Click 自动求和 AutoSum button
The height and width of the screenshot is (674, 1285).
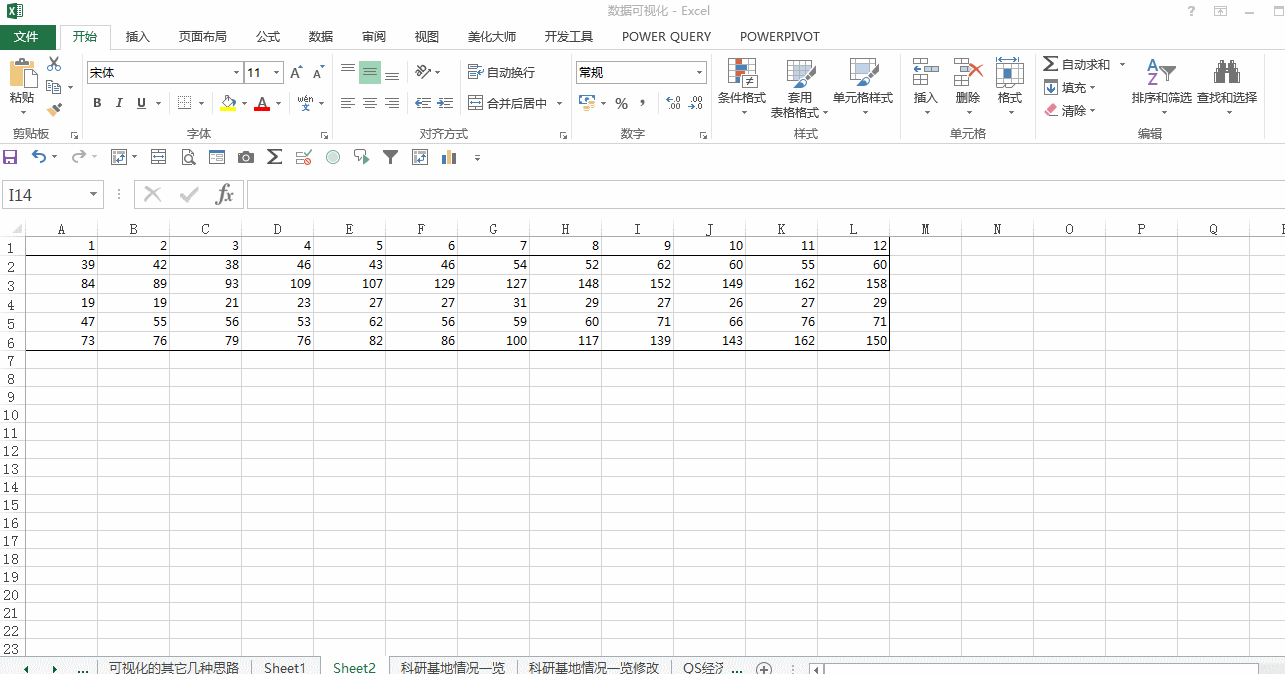pyautogui.click(x=1076, y=64)
